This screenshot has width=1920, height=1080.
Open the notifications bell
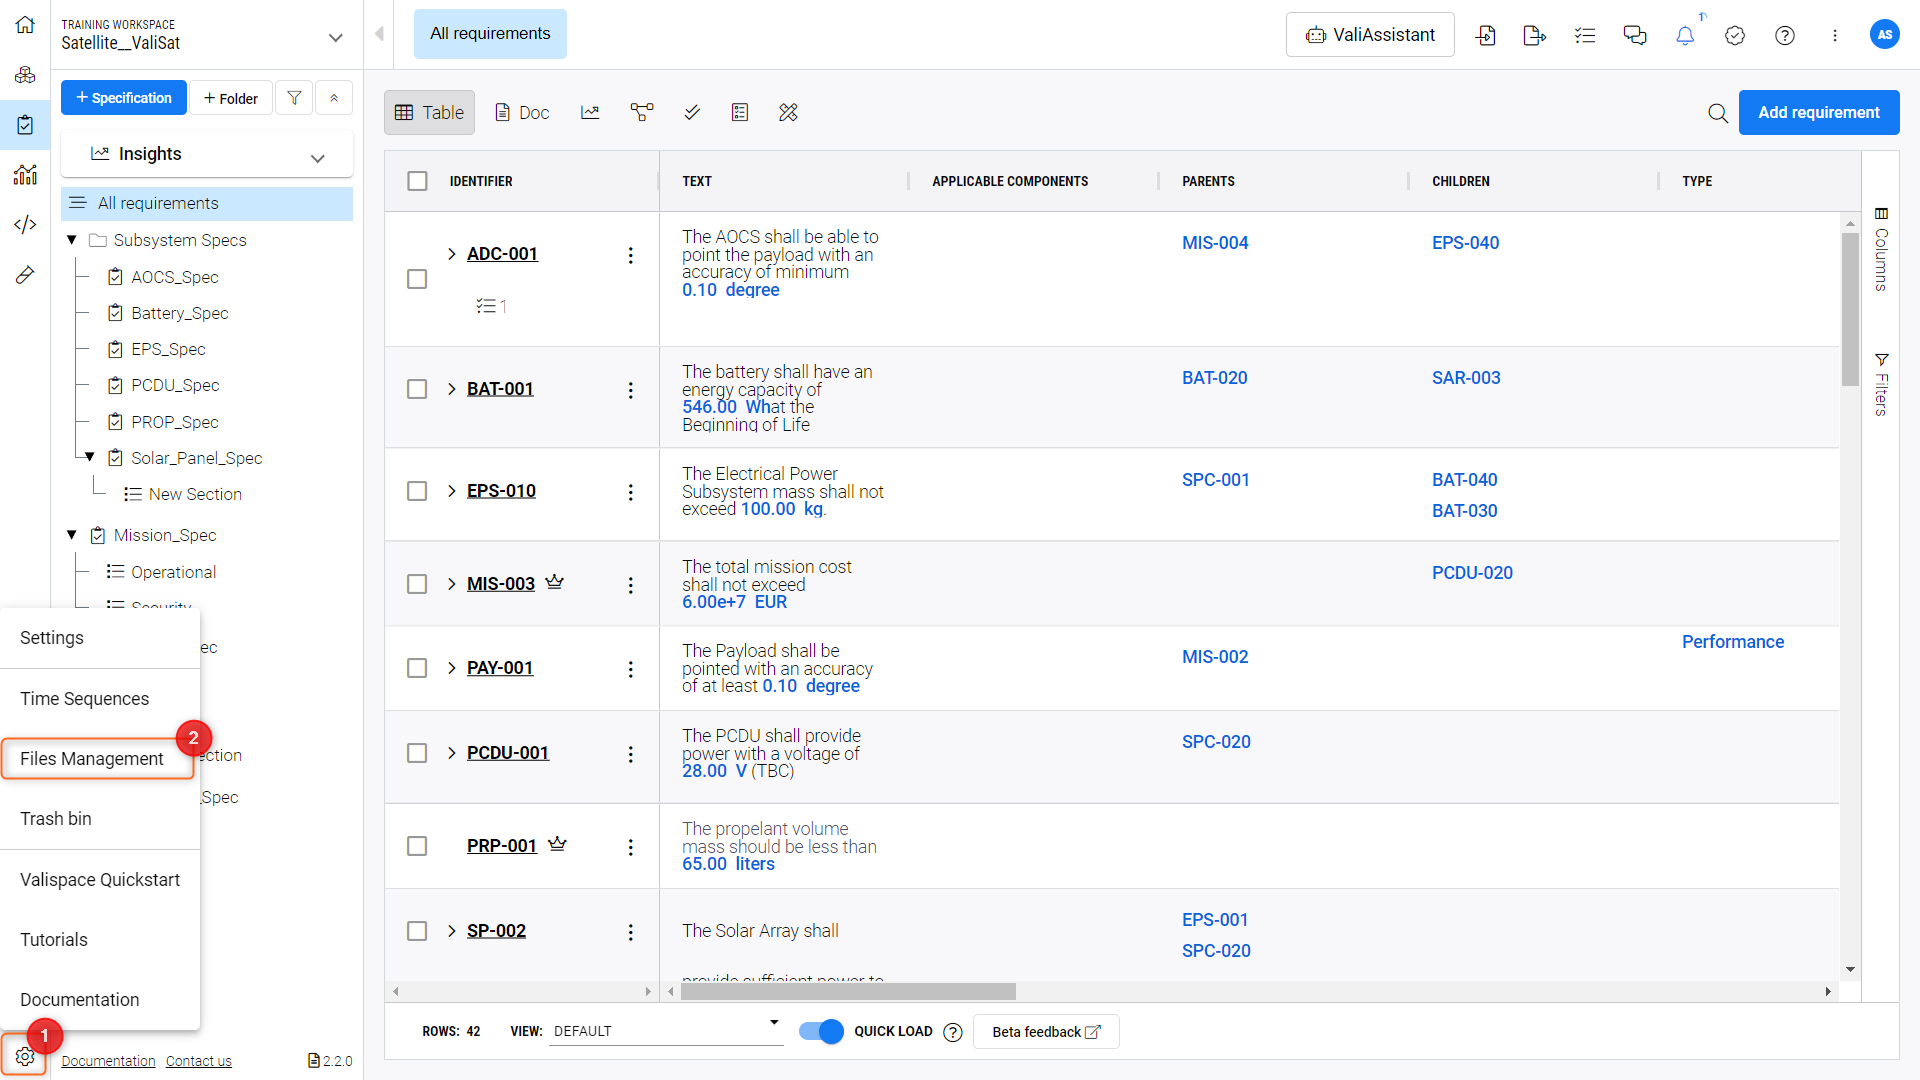[x=1685, y=35]
